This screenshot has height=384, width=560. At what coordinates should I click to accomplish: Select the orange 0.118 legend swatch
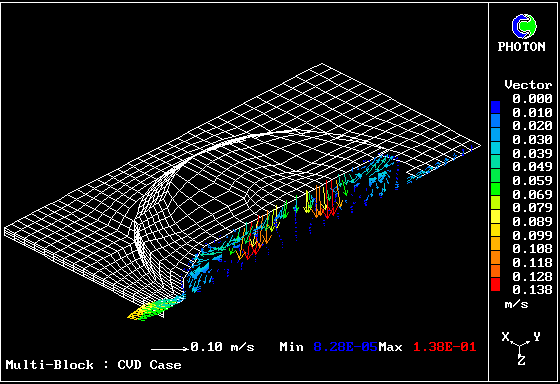495,257
